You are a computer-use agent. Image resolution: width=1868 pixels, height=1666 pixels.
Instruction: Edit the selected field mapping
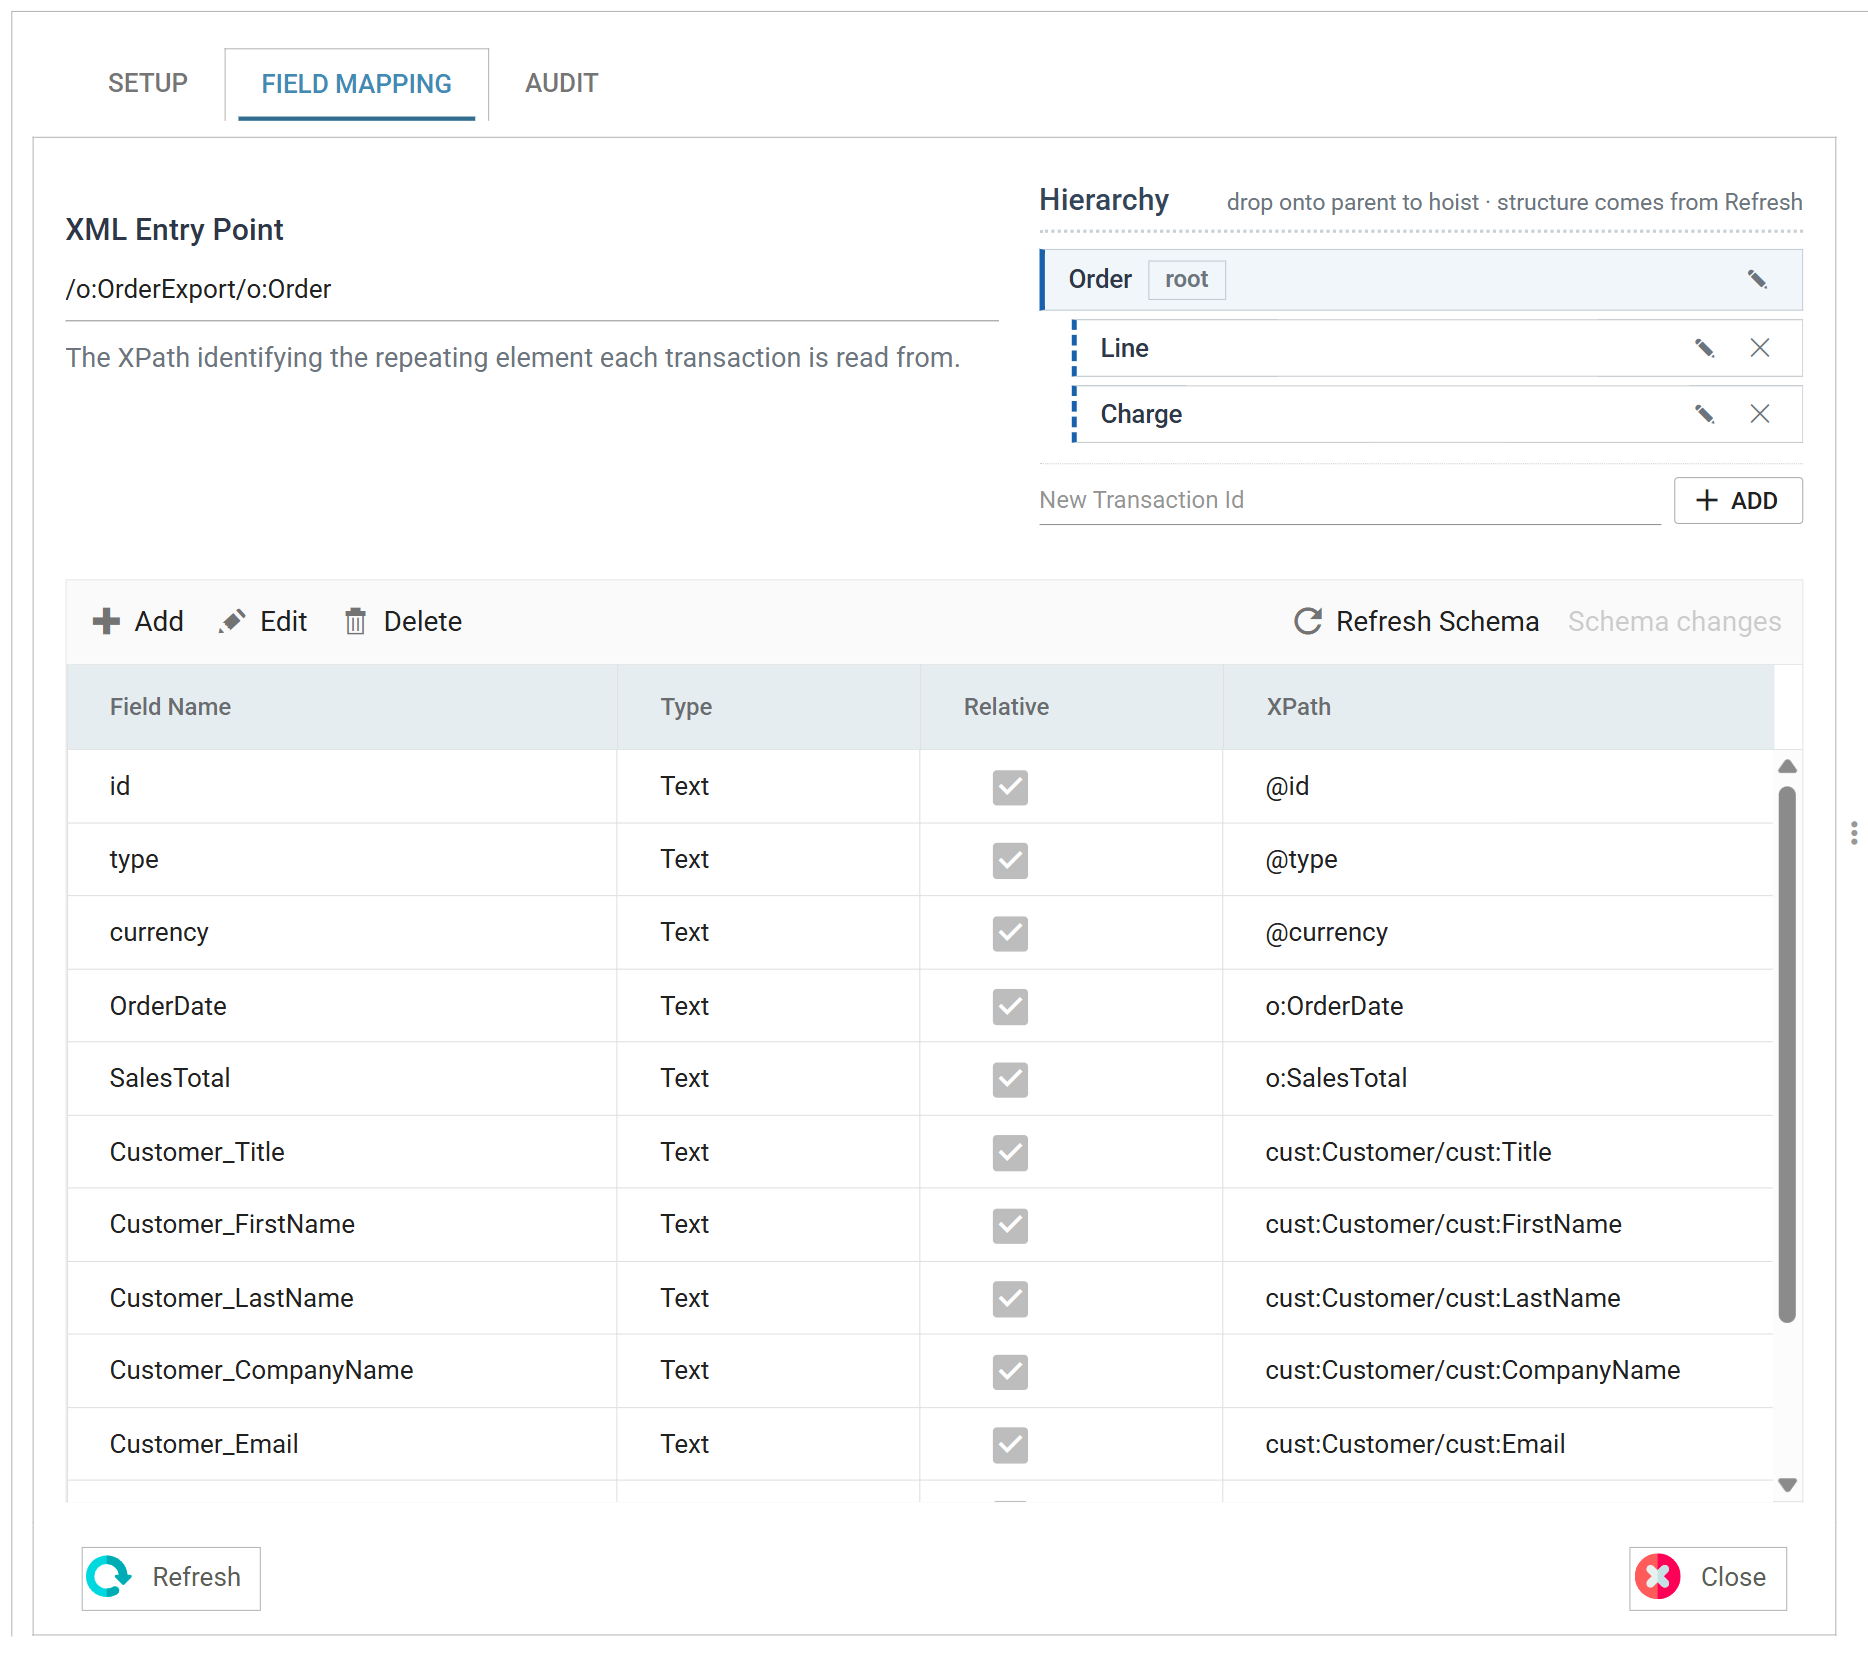coord(263,621)
